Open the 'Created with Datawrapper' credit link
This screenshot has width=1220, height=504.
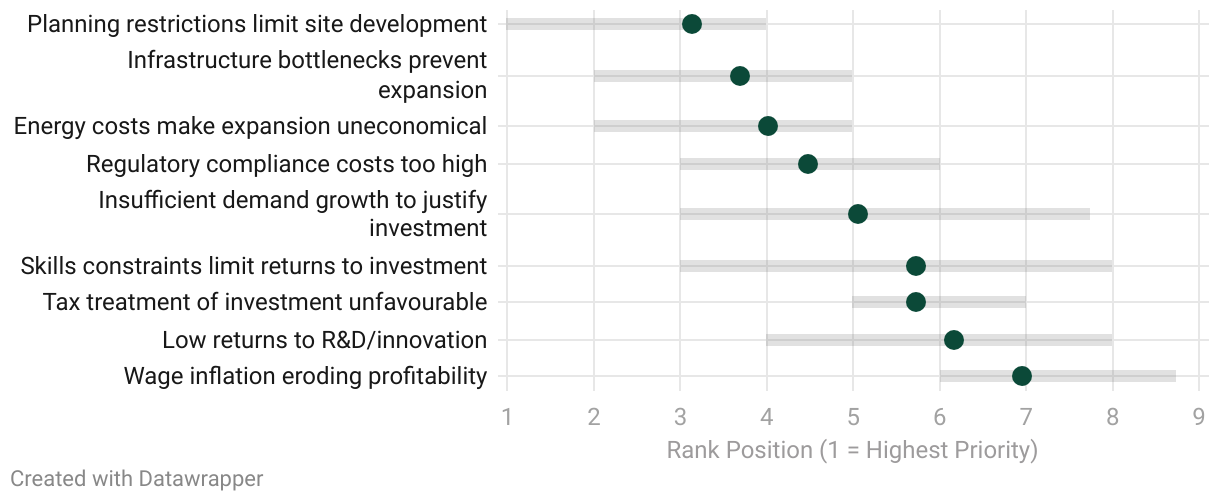point(137,479)
